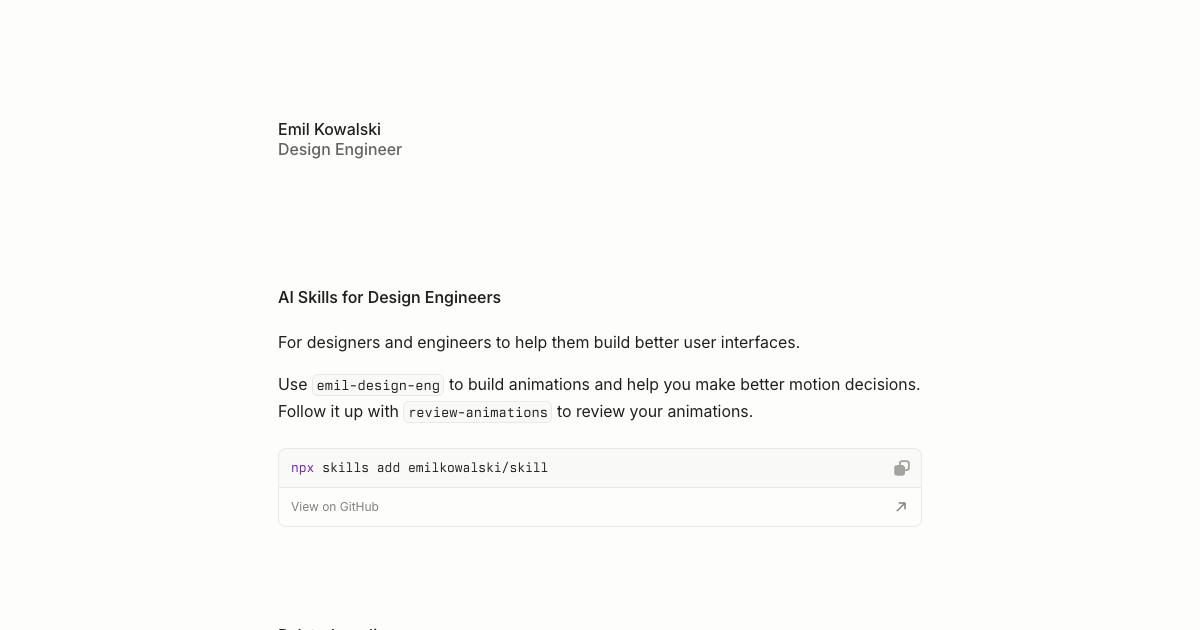Click the emil-design-eng inline code tag
This screenshot has width=1200, height=630.
[x=378, y=385]
